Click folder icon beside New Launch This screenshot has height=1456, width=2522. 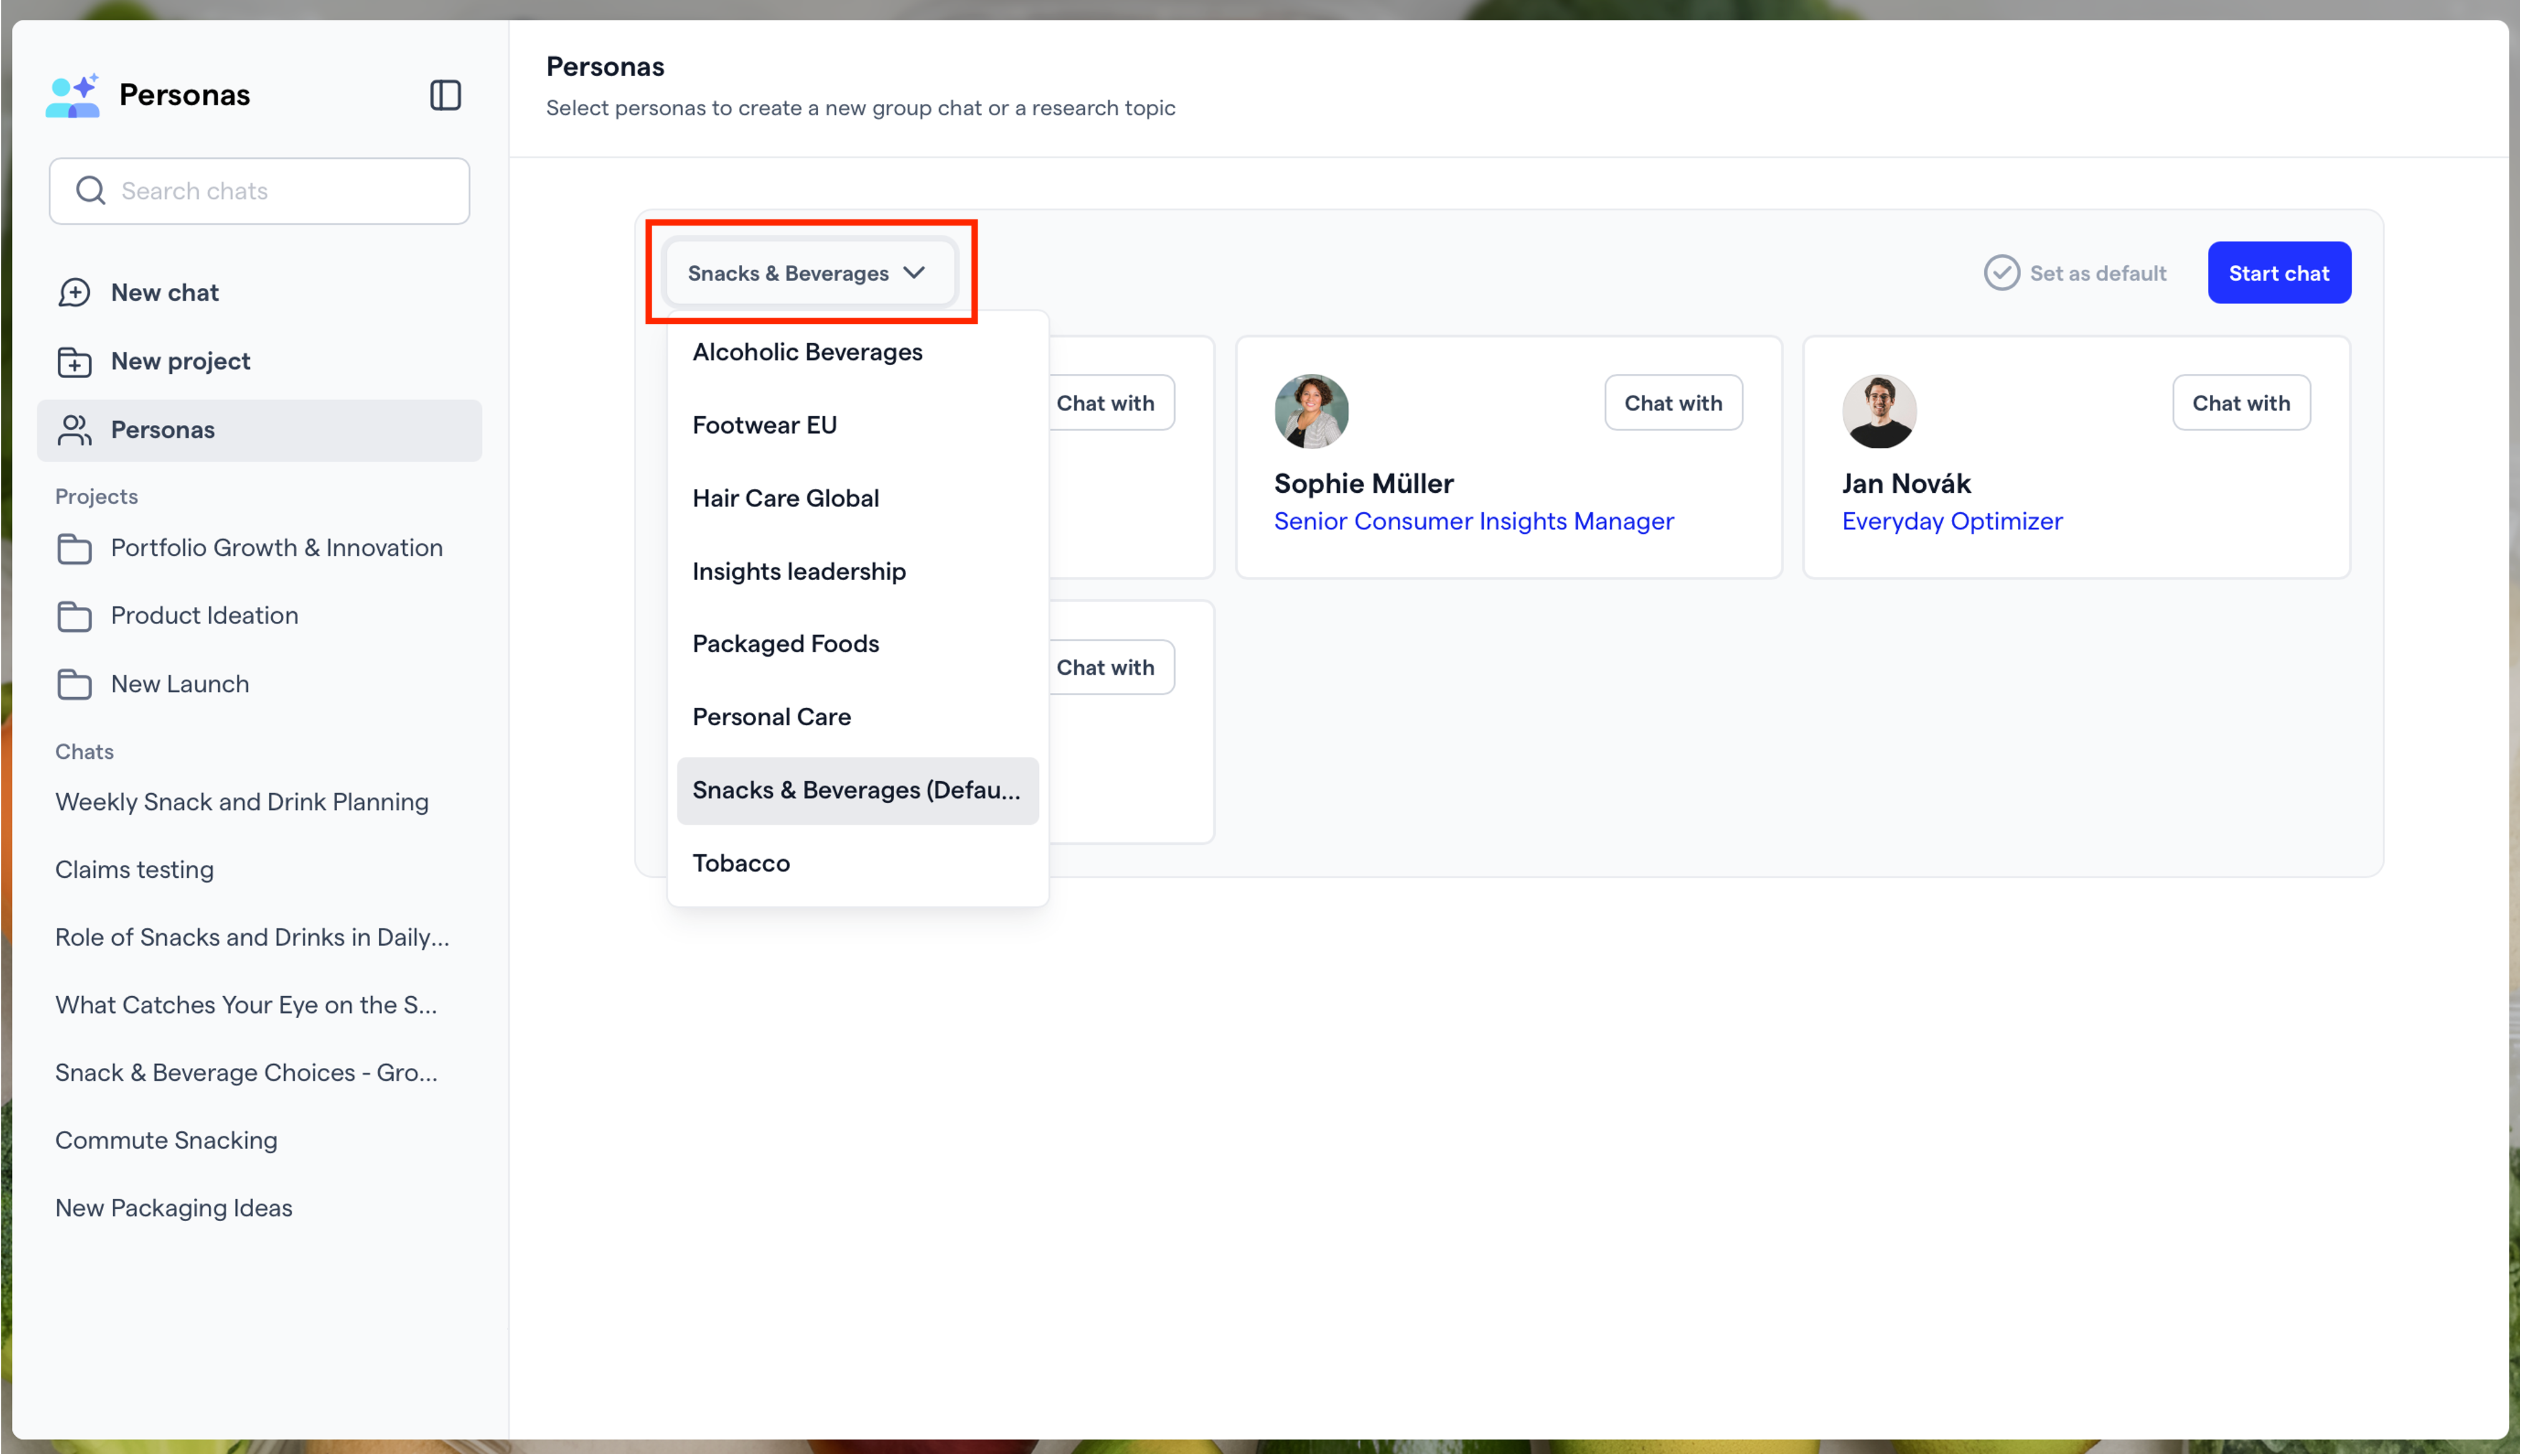click(x=74, y=684)
